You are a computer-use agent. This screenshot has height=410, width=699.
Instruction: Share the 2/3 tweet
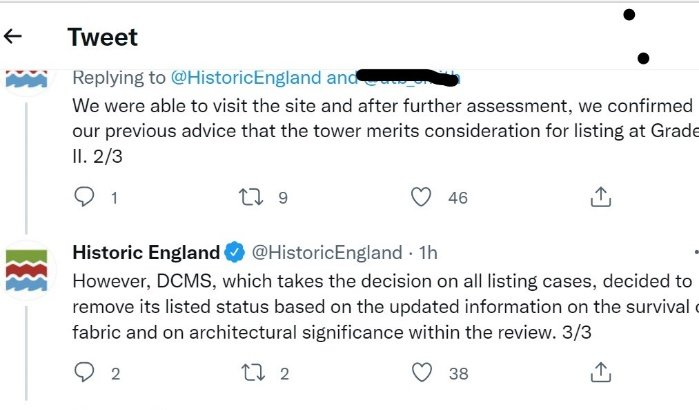tap(600, 197)
